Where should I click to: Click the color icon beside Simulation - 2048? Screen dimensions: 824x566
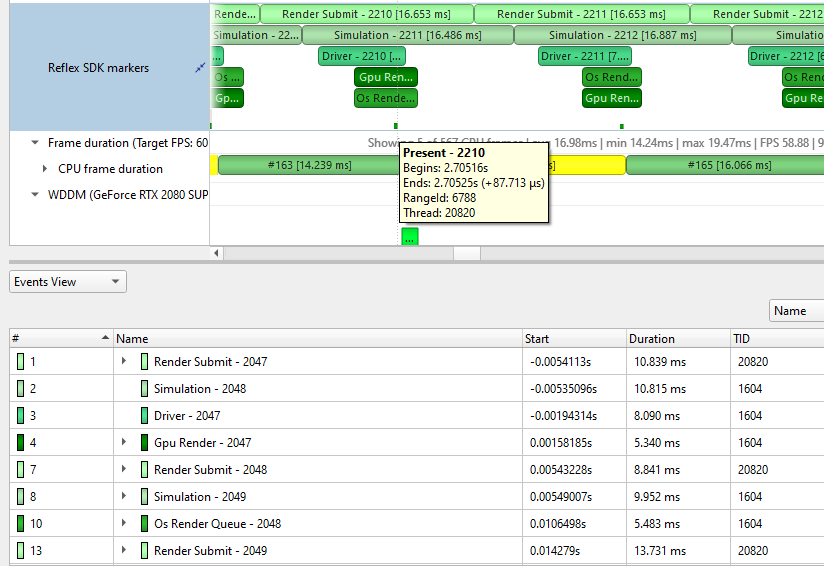144,389
